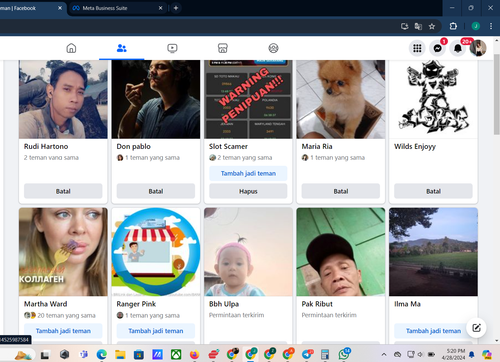Open the Xbox app from taskbar
500x362 pixels.
click(x=176, y=354)
